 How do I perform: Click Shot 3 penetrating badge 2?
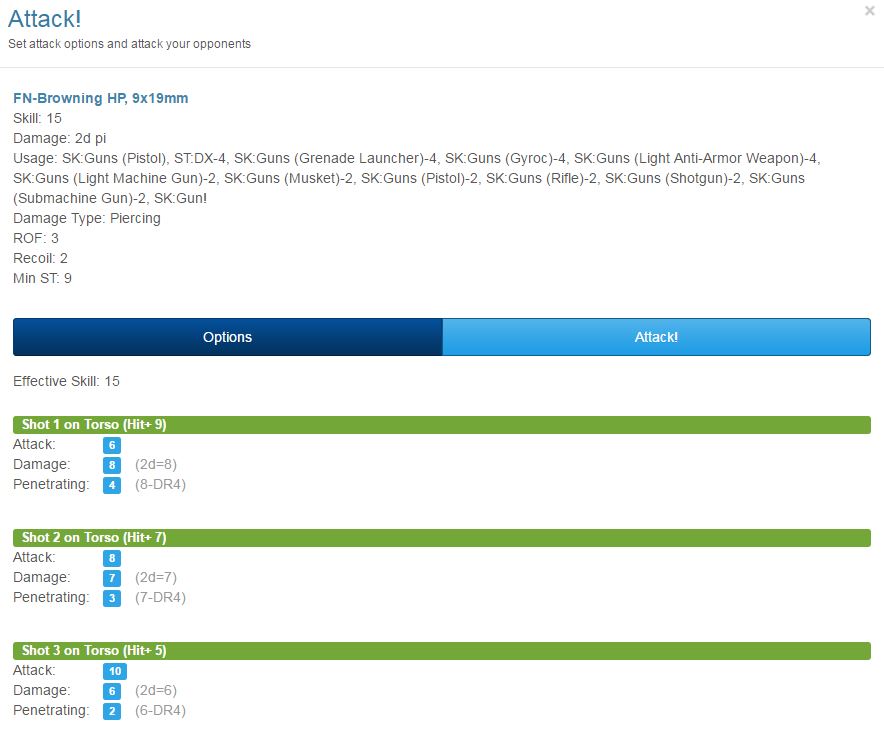[112, 711]
